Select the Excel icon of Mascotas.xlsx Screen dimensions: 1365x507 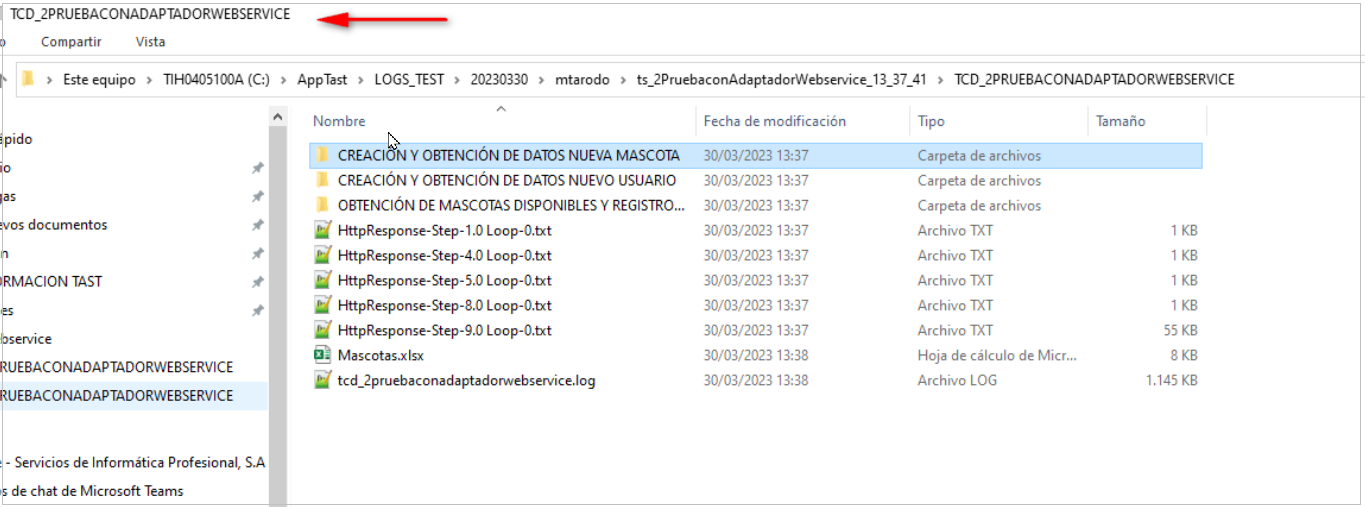[322, 356]
